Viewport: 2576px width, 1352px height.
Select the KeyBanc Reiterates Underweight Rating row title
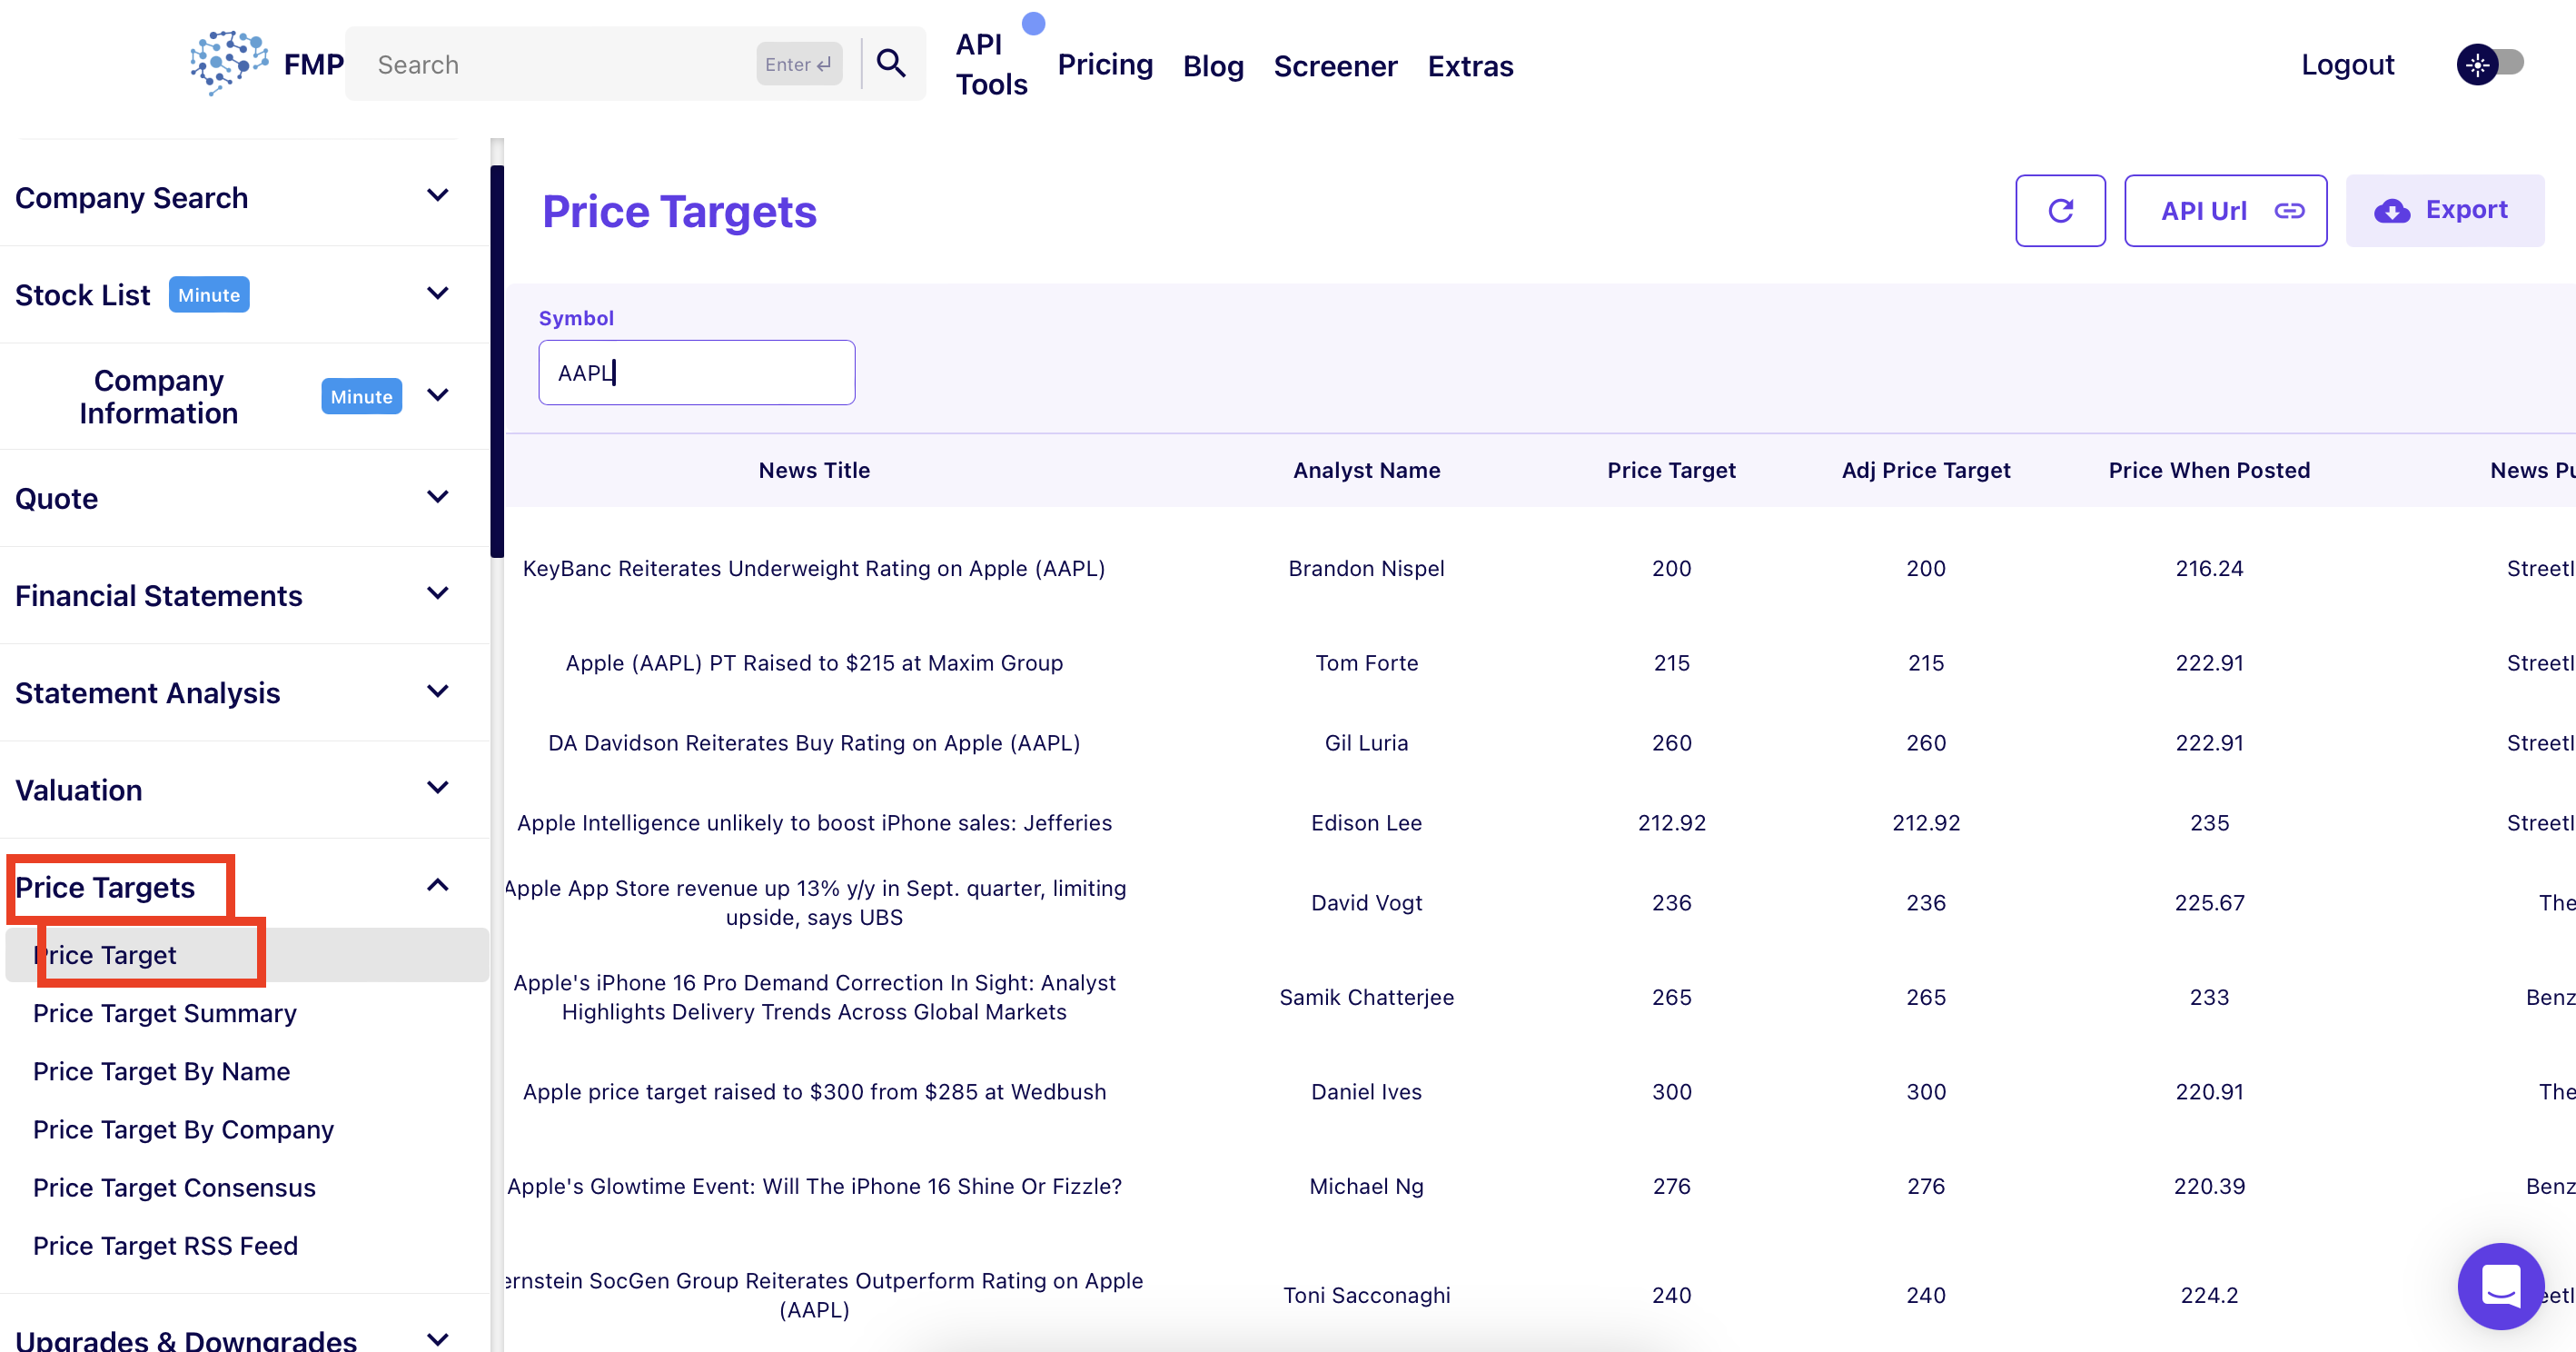coord(814,568)
